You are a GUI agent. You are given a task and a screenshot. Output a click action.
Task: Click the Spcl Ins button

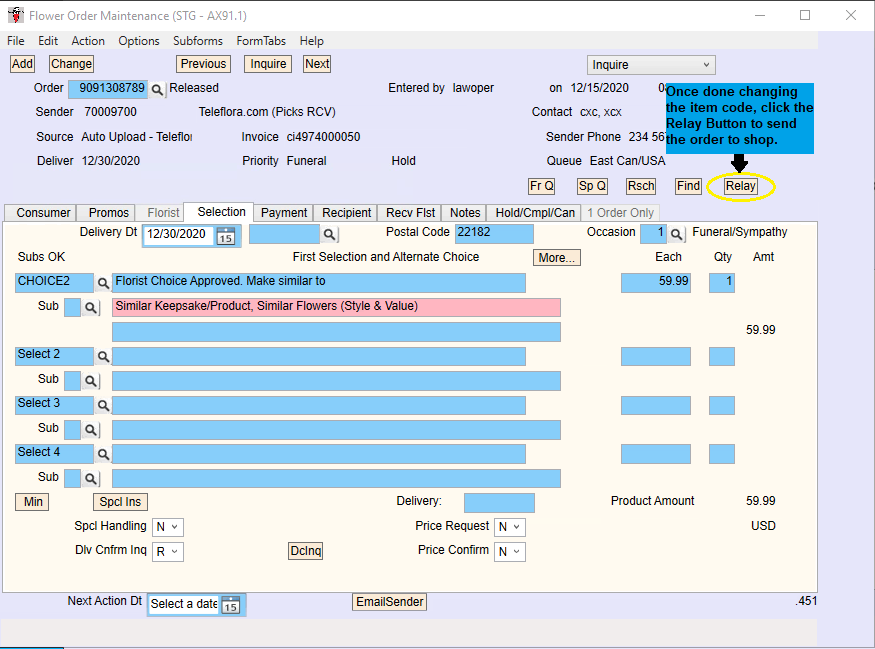[120, 502]
